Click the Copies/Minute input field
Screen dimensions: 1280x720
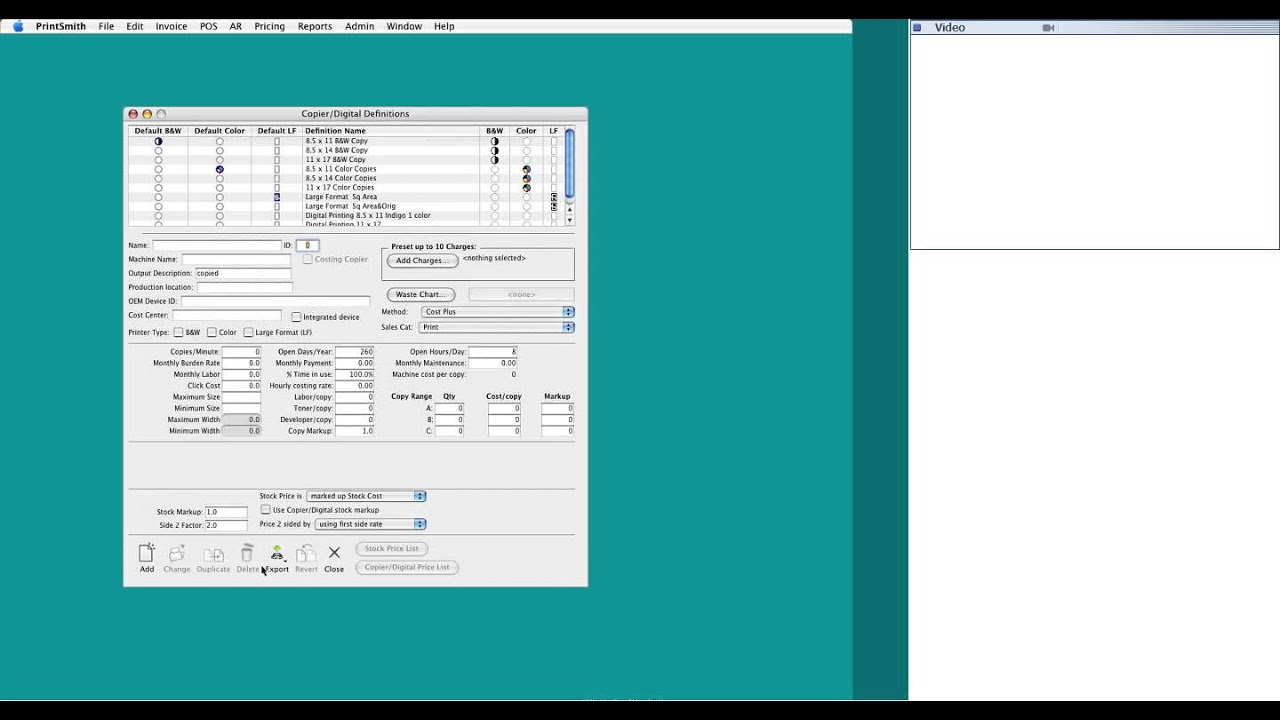[x=241, y=352]
